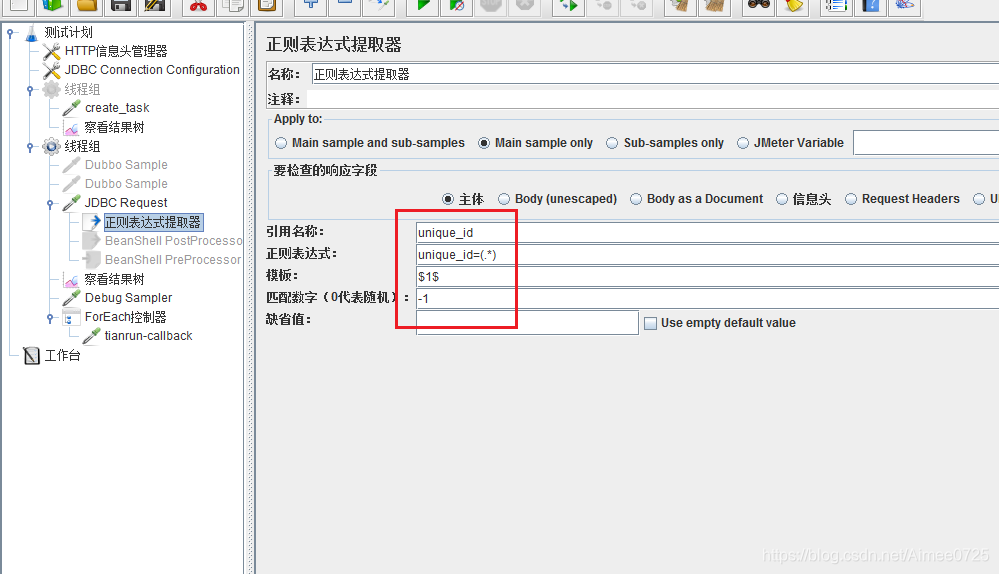Click the 缺省值 default value field
Screen dimensions: 999x574
(x=527, y=322)
